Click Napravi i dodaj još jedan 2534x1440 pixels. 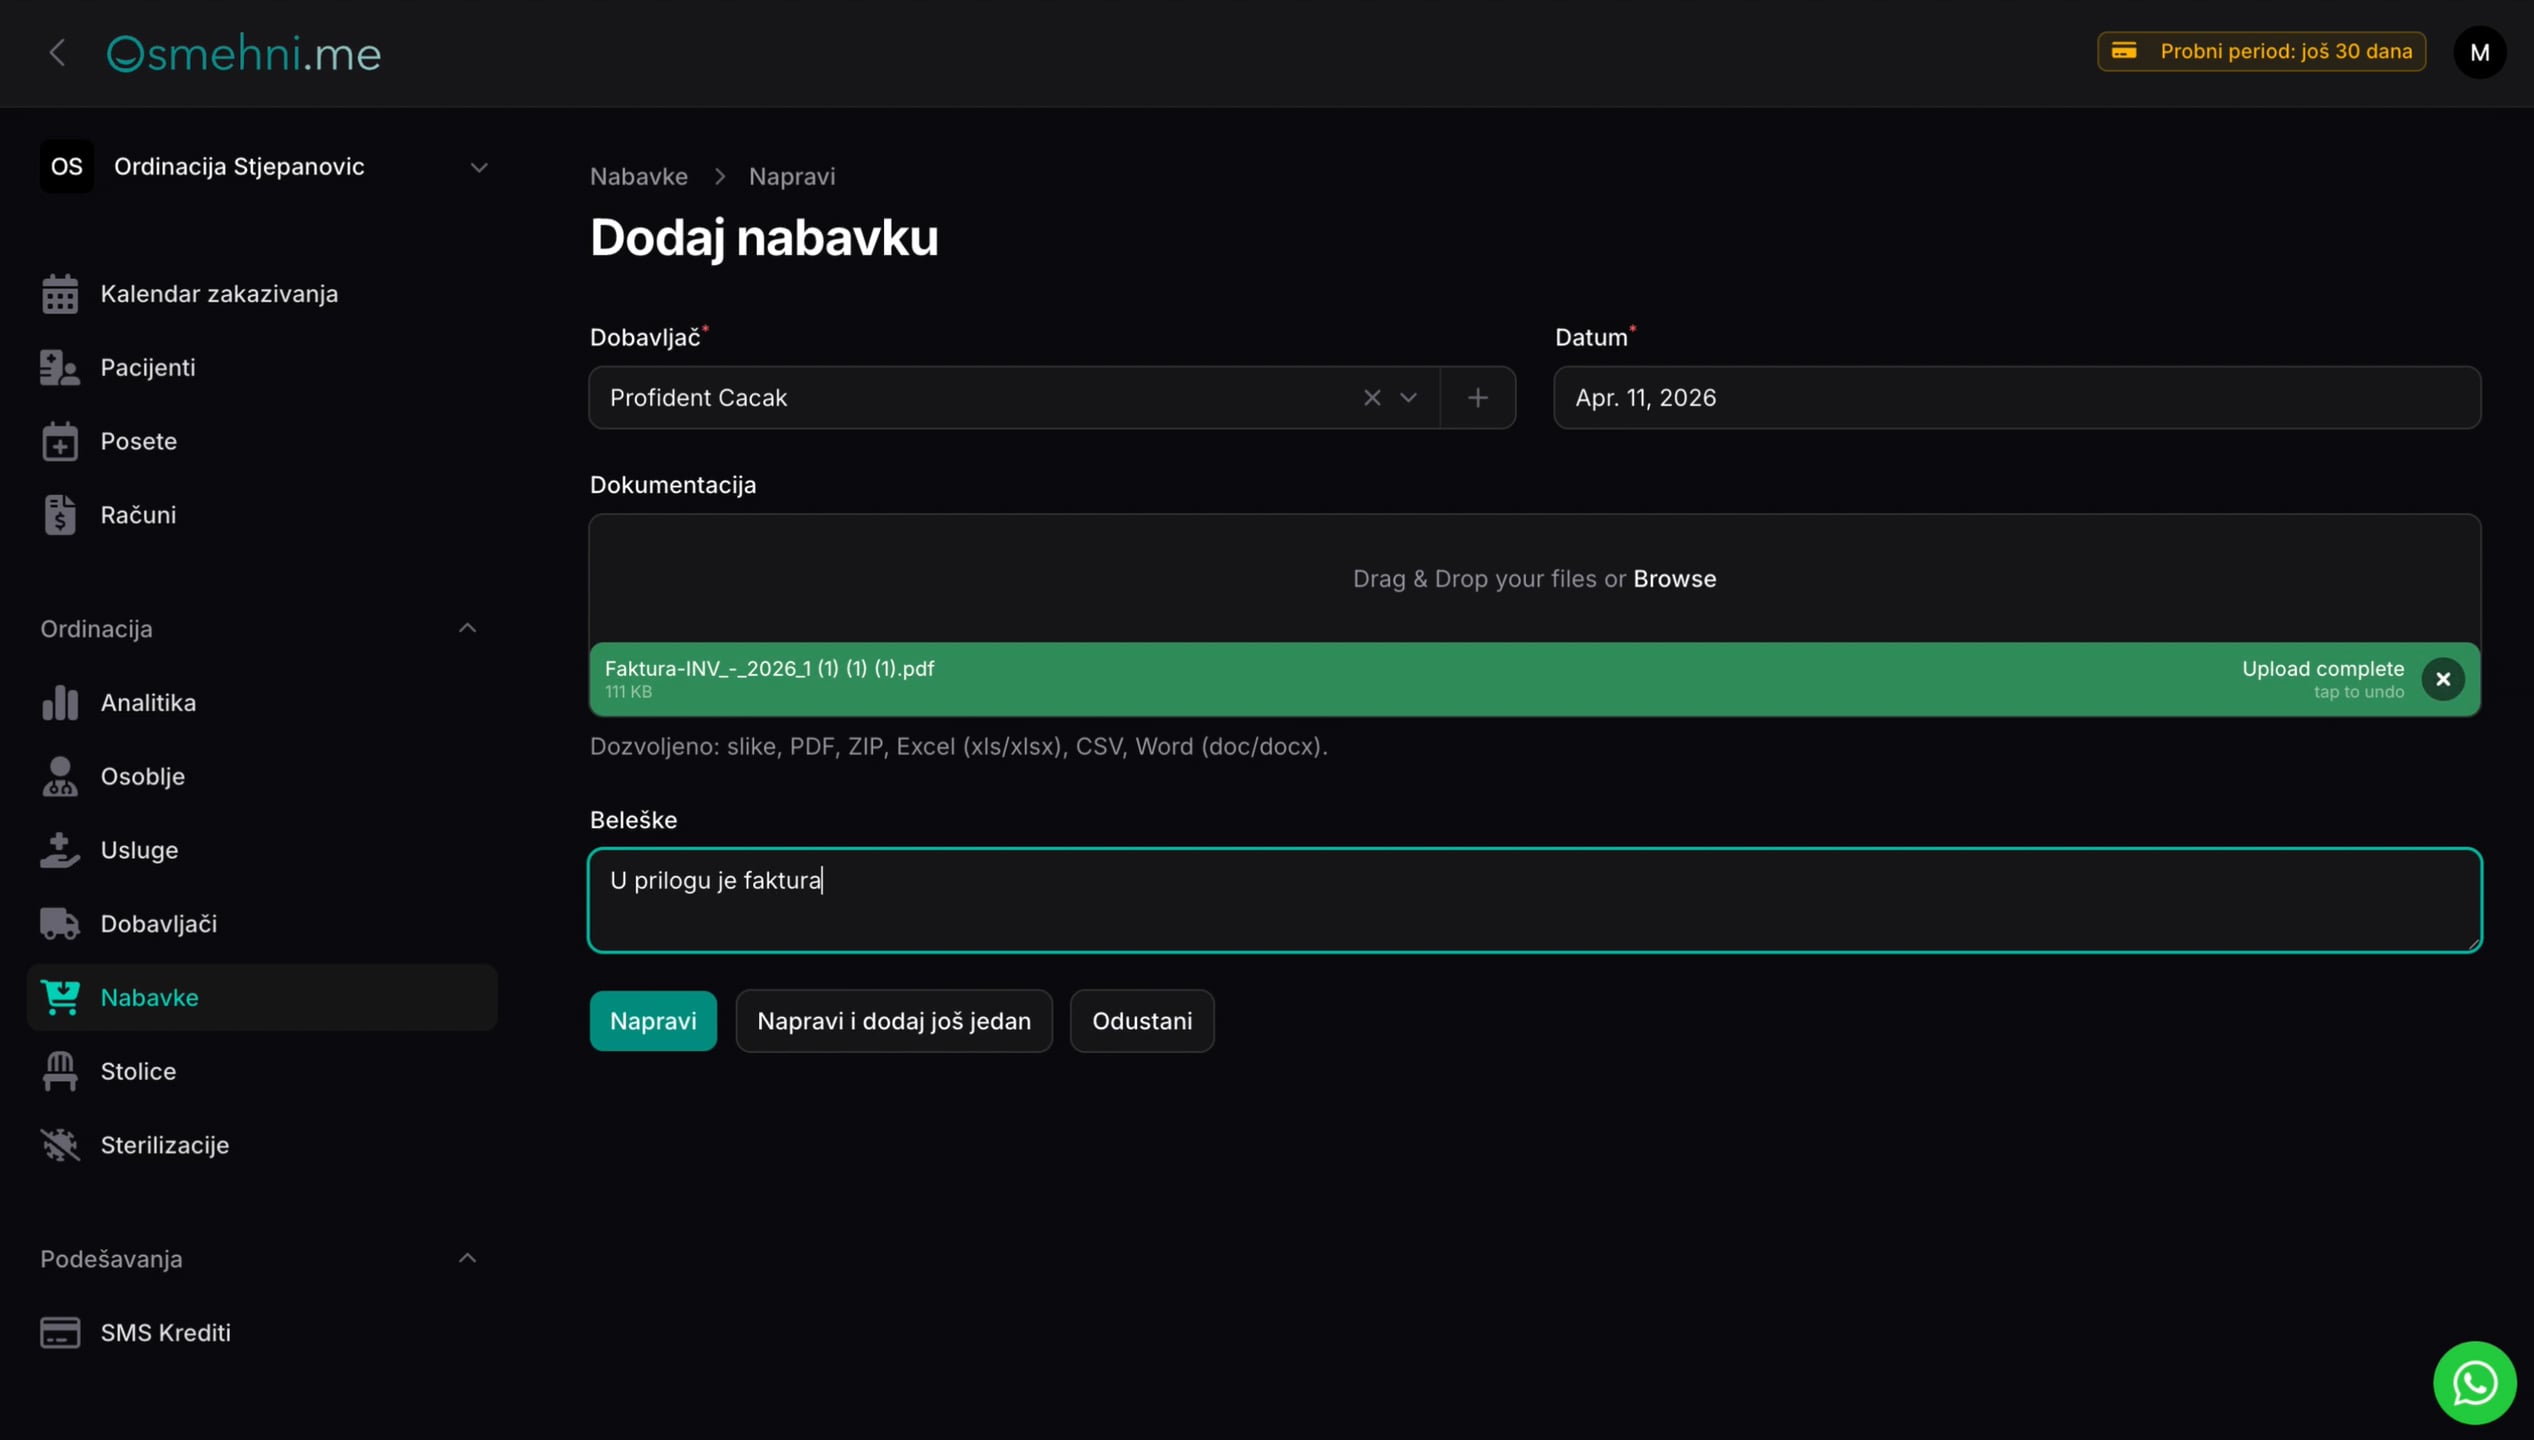pos(893,1021)
